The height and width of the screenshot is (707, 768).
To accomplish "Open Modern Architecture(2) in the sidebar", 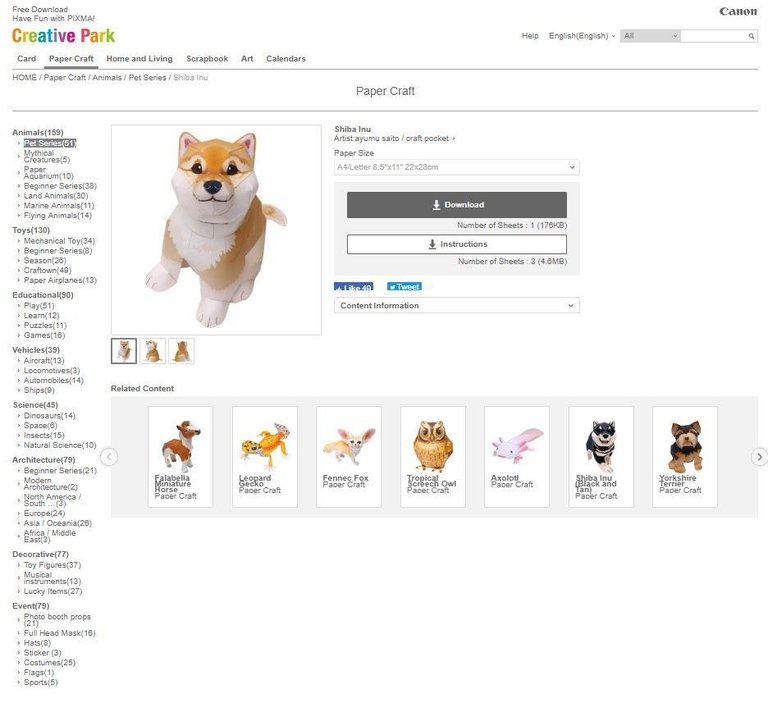I will coord(50,484).
